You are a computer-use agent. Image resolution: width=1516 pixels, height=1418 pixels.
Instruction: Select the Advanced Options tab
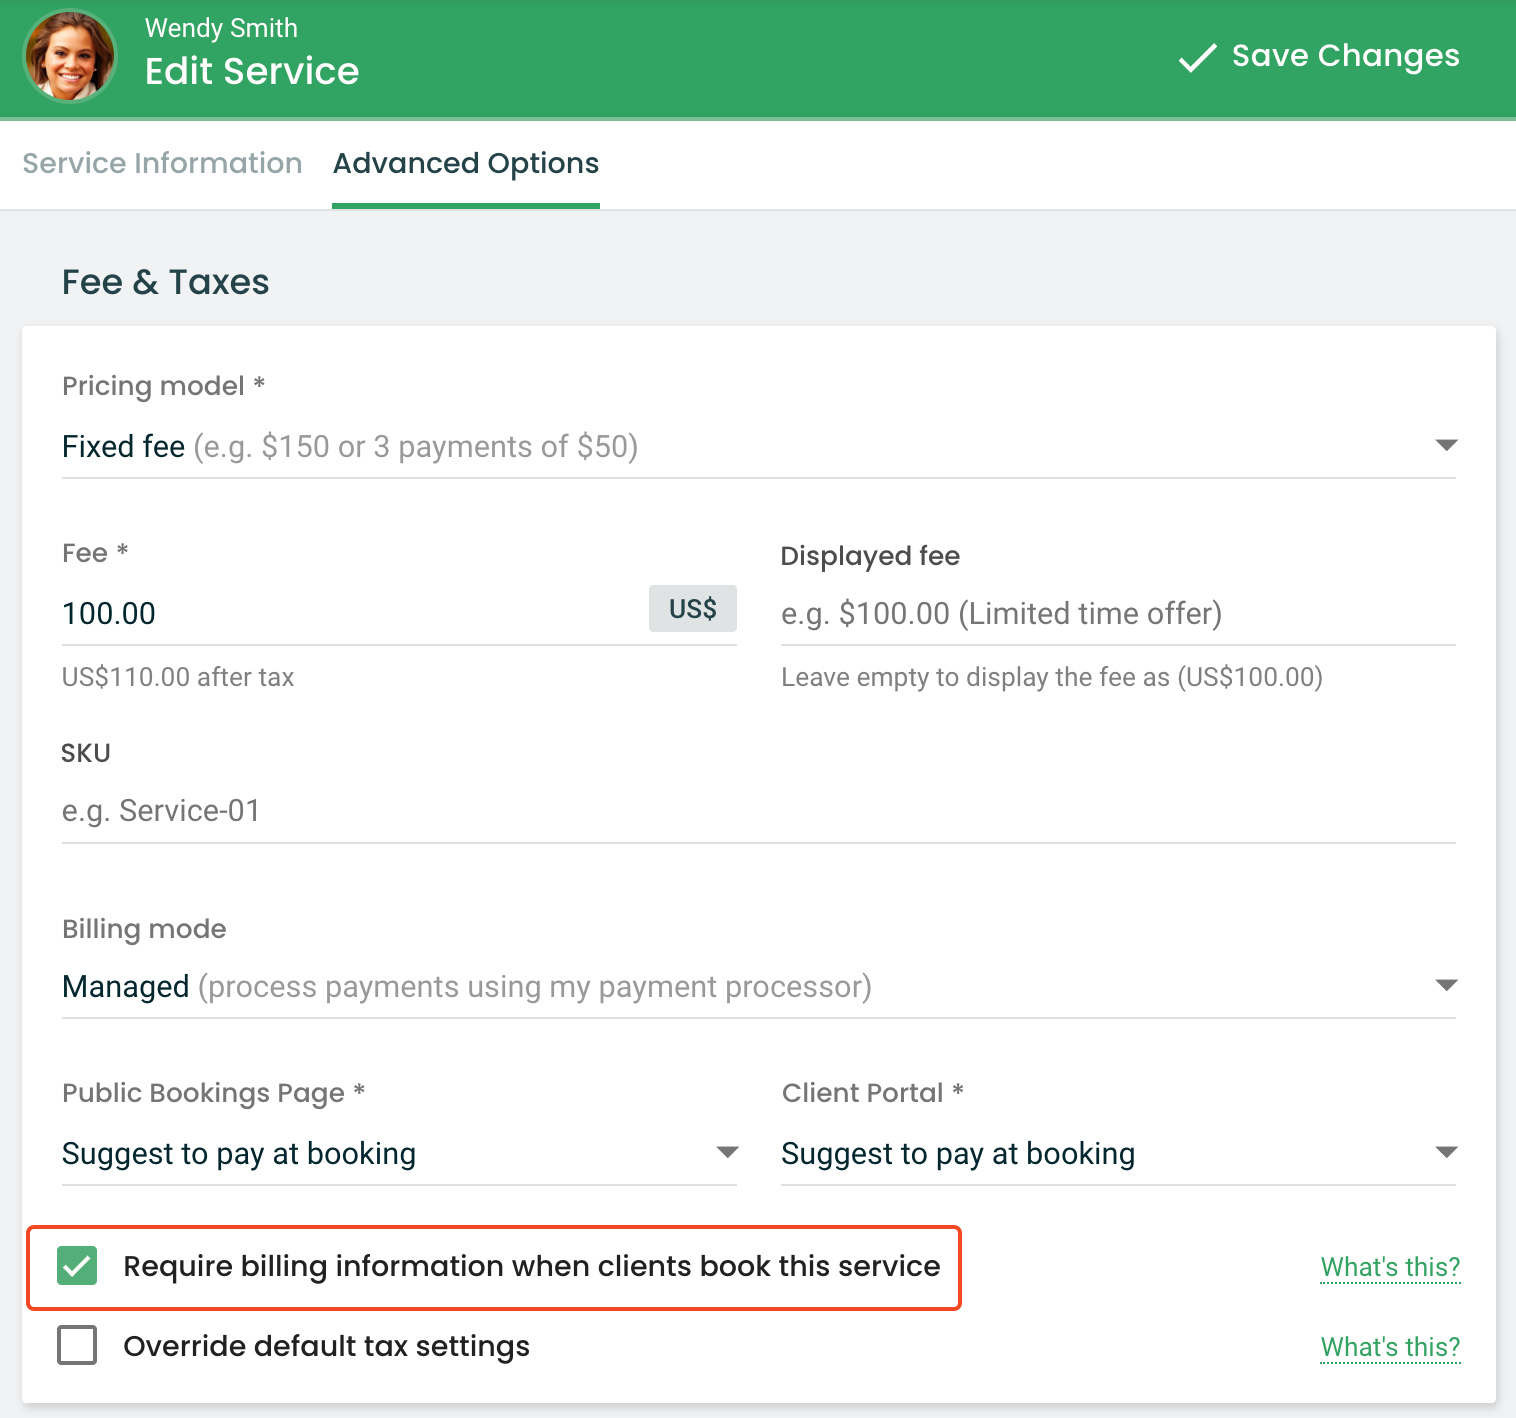(465, 164)
